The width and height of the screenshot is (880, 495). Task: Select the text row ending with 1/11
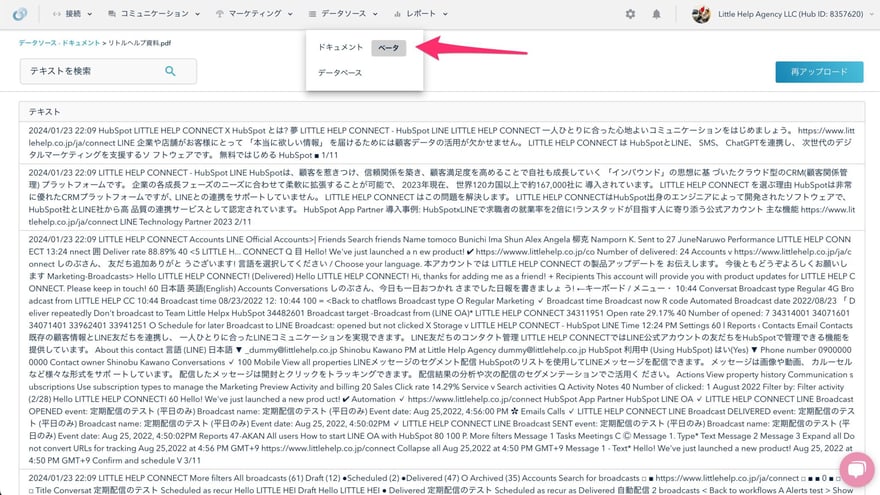[442, 143]
